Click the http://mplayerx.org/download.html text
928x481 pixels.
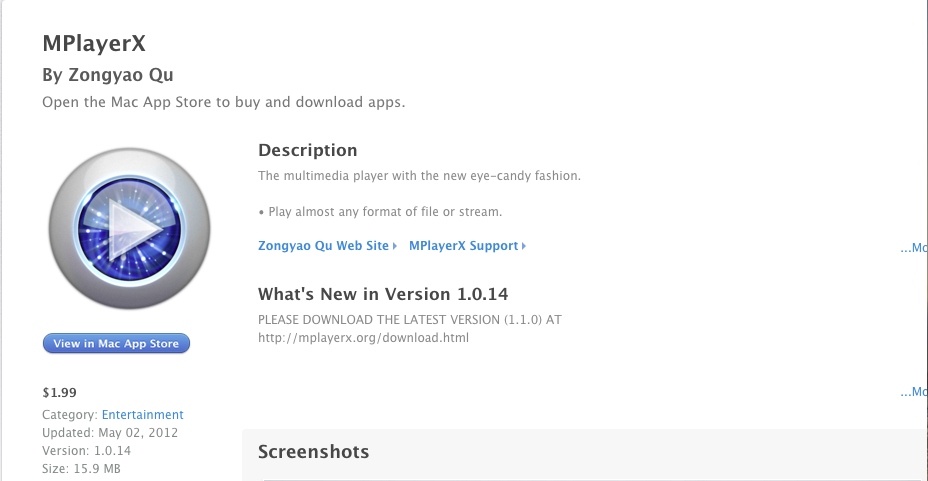click(x=363, y=338)
